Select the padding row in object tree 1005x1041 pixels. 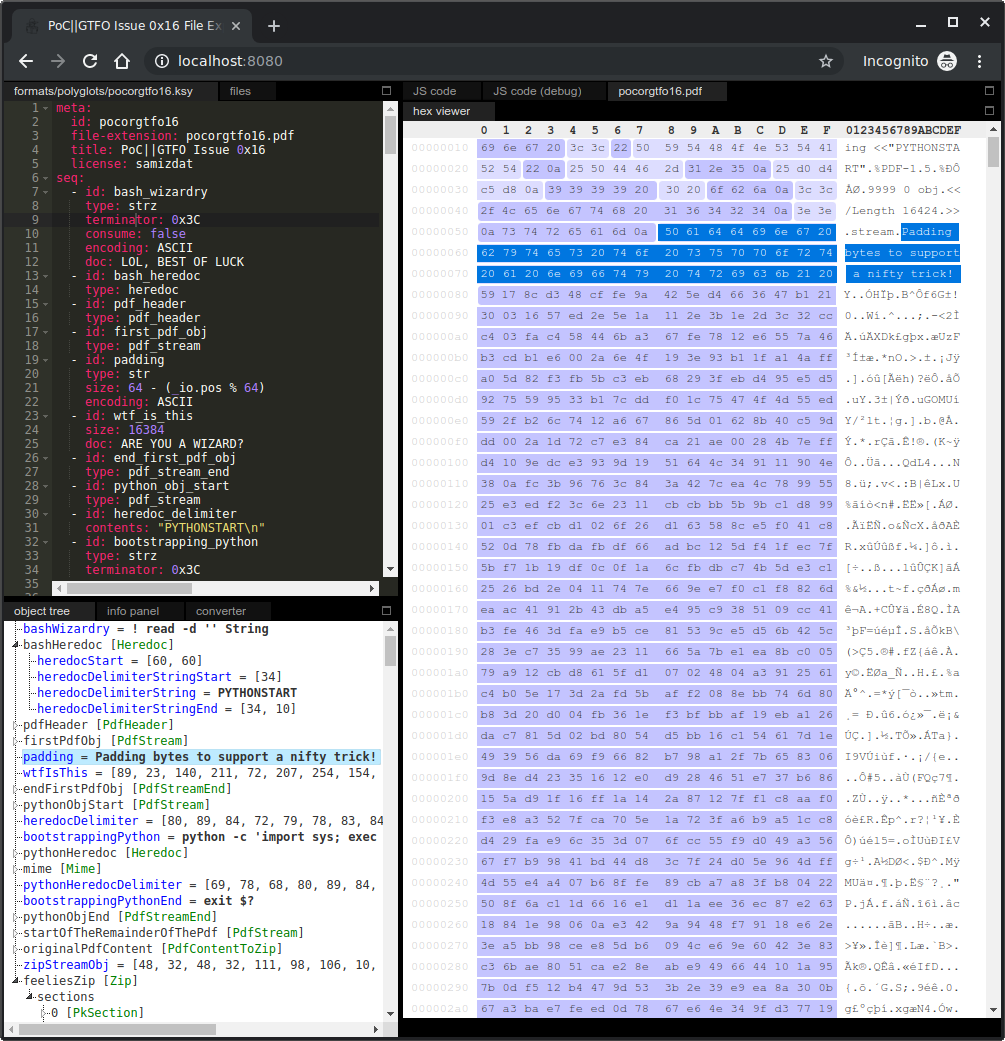(x=199, y=757)
